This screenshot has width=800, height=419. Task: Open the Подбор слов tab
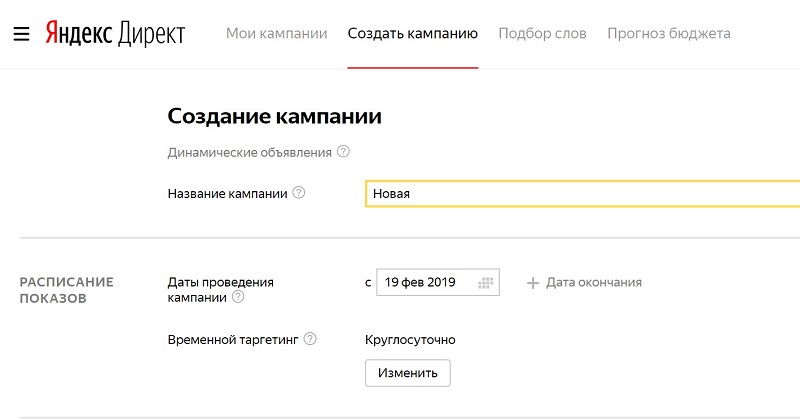point(542,34)
